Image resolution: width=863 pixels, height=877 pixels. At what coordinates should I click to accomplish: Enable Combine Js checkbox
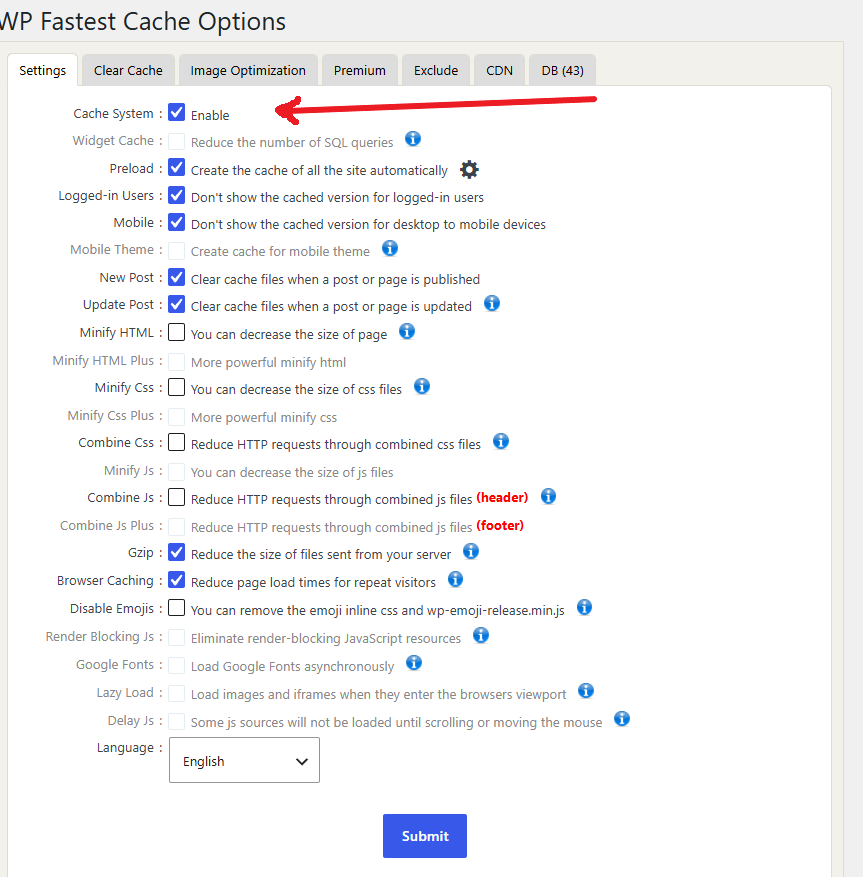click(177, 497)
